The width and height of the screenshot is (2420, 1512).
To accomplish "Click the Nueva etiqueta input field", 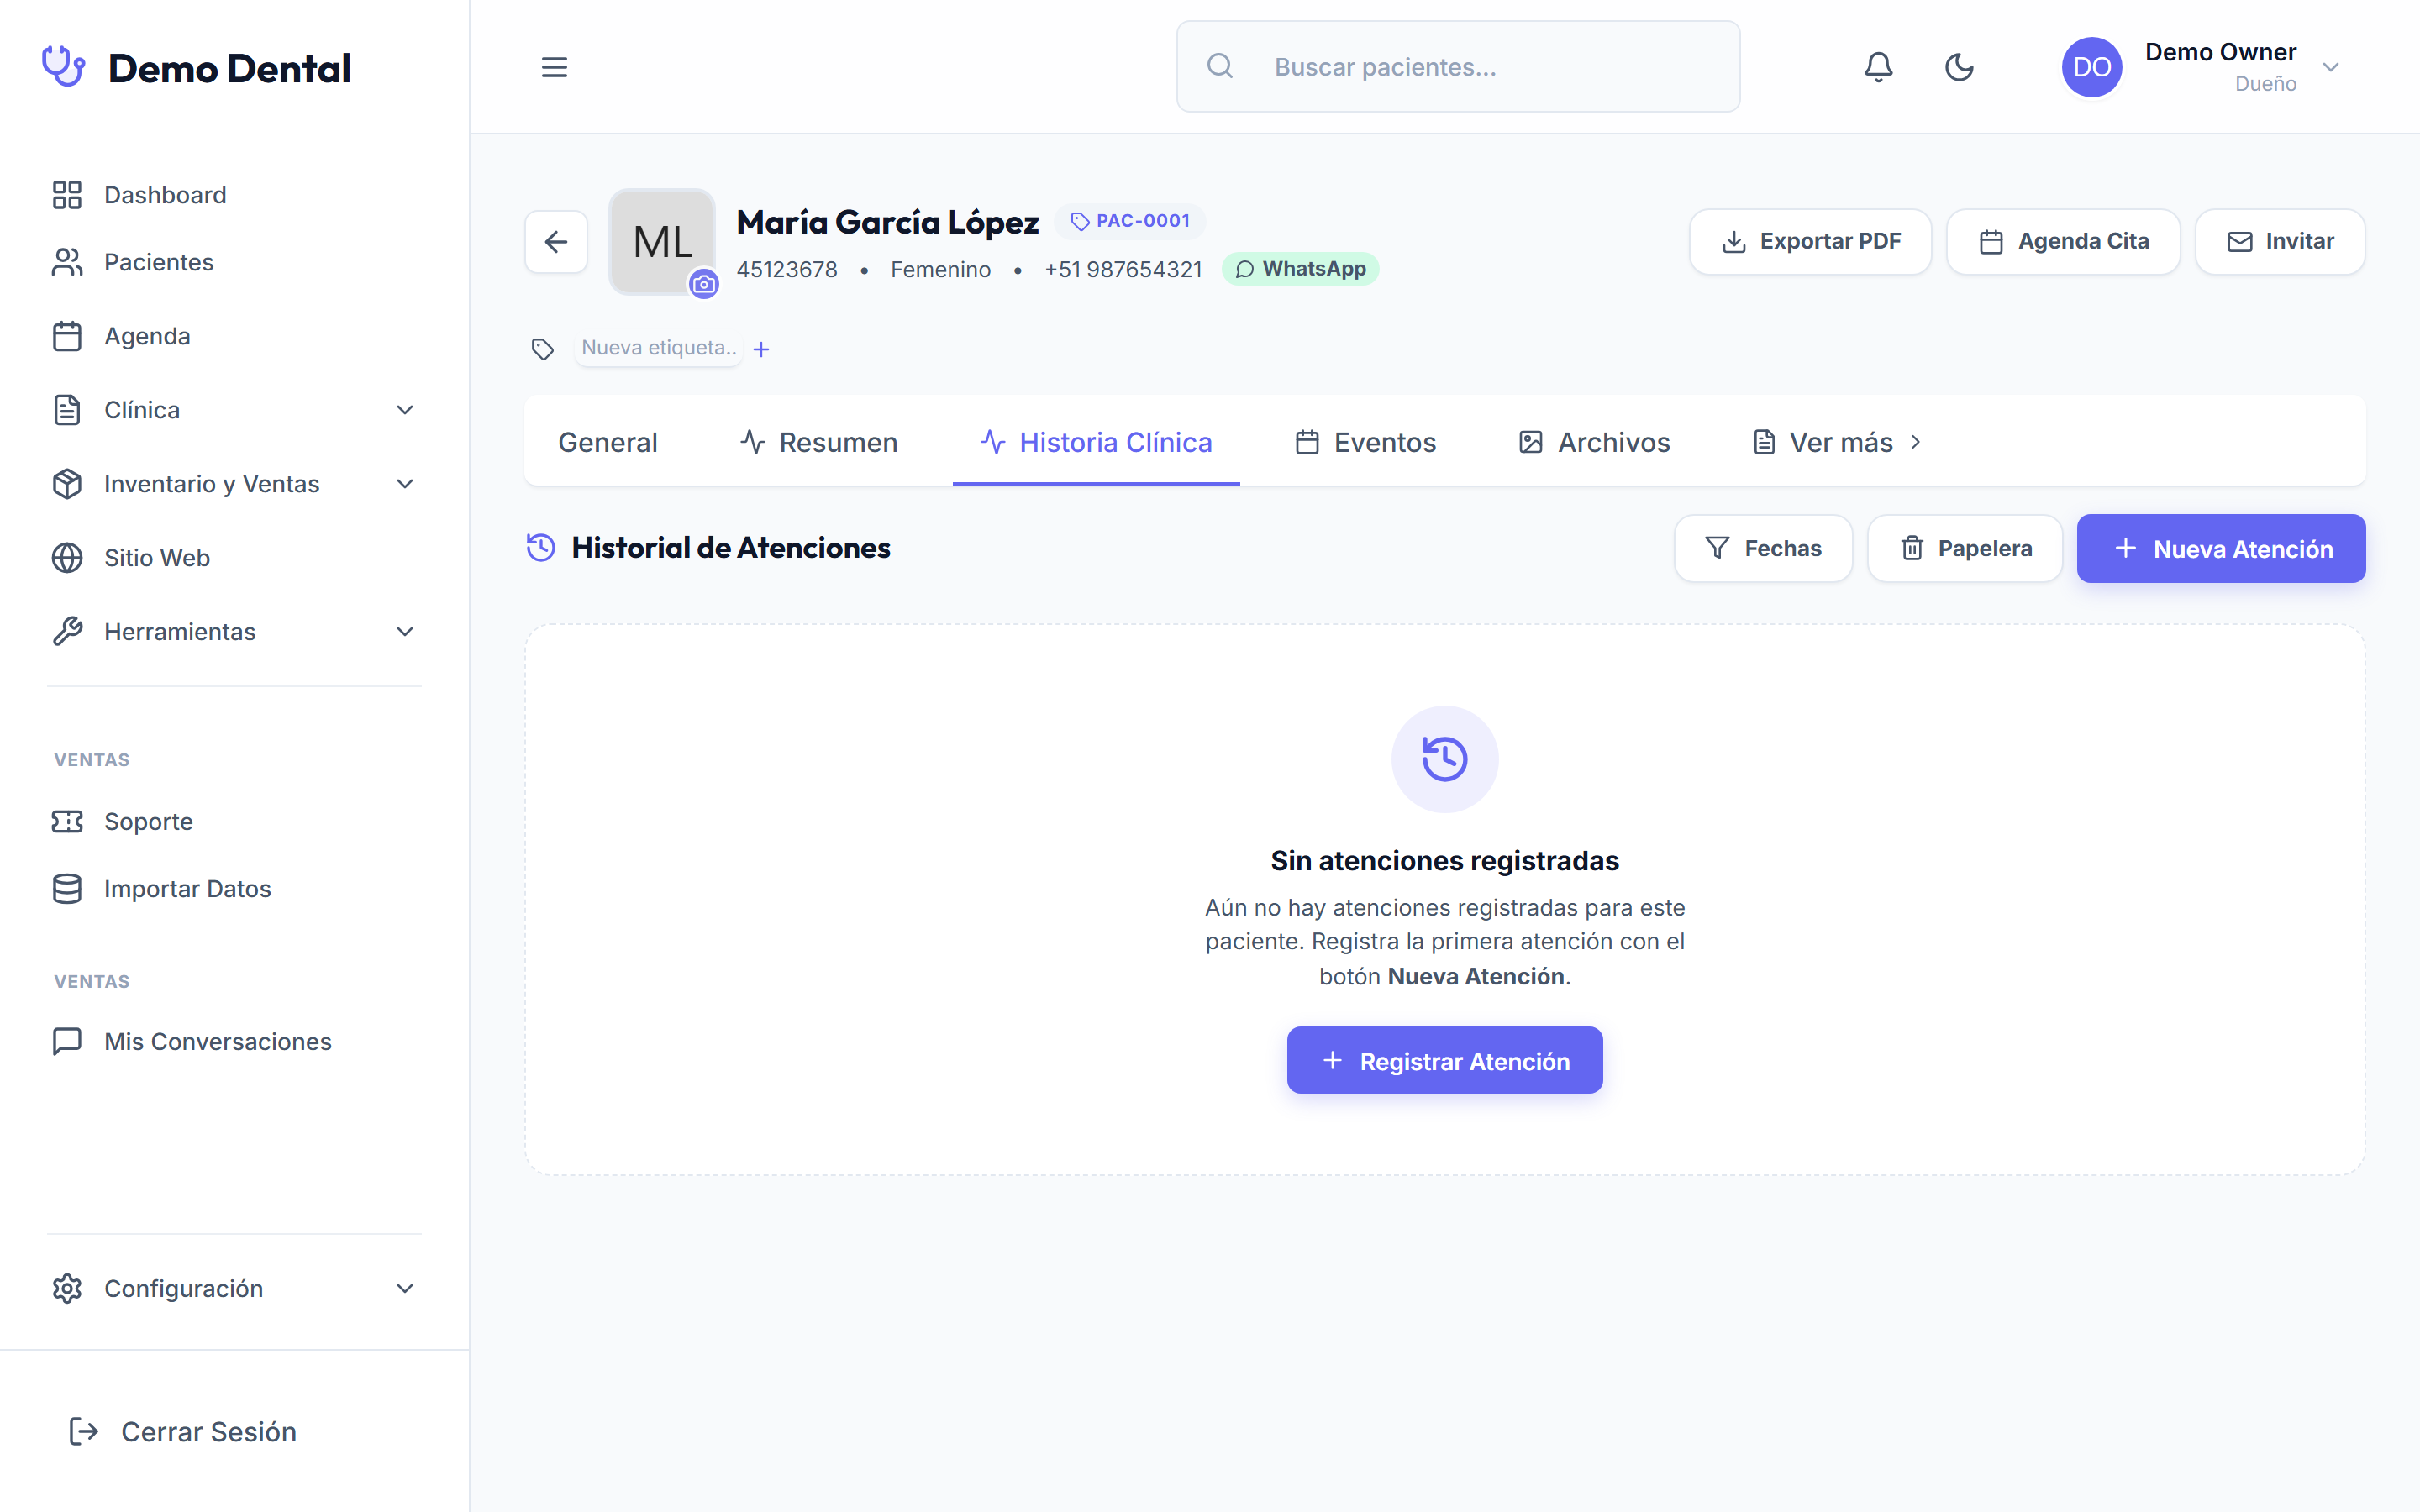I will [x=658, y=348].
